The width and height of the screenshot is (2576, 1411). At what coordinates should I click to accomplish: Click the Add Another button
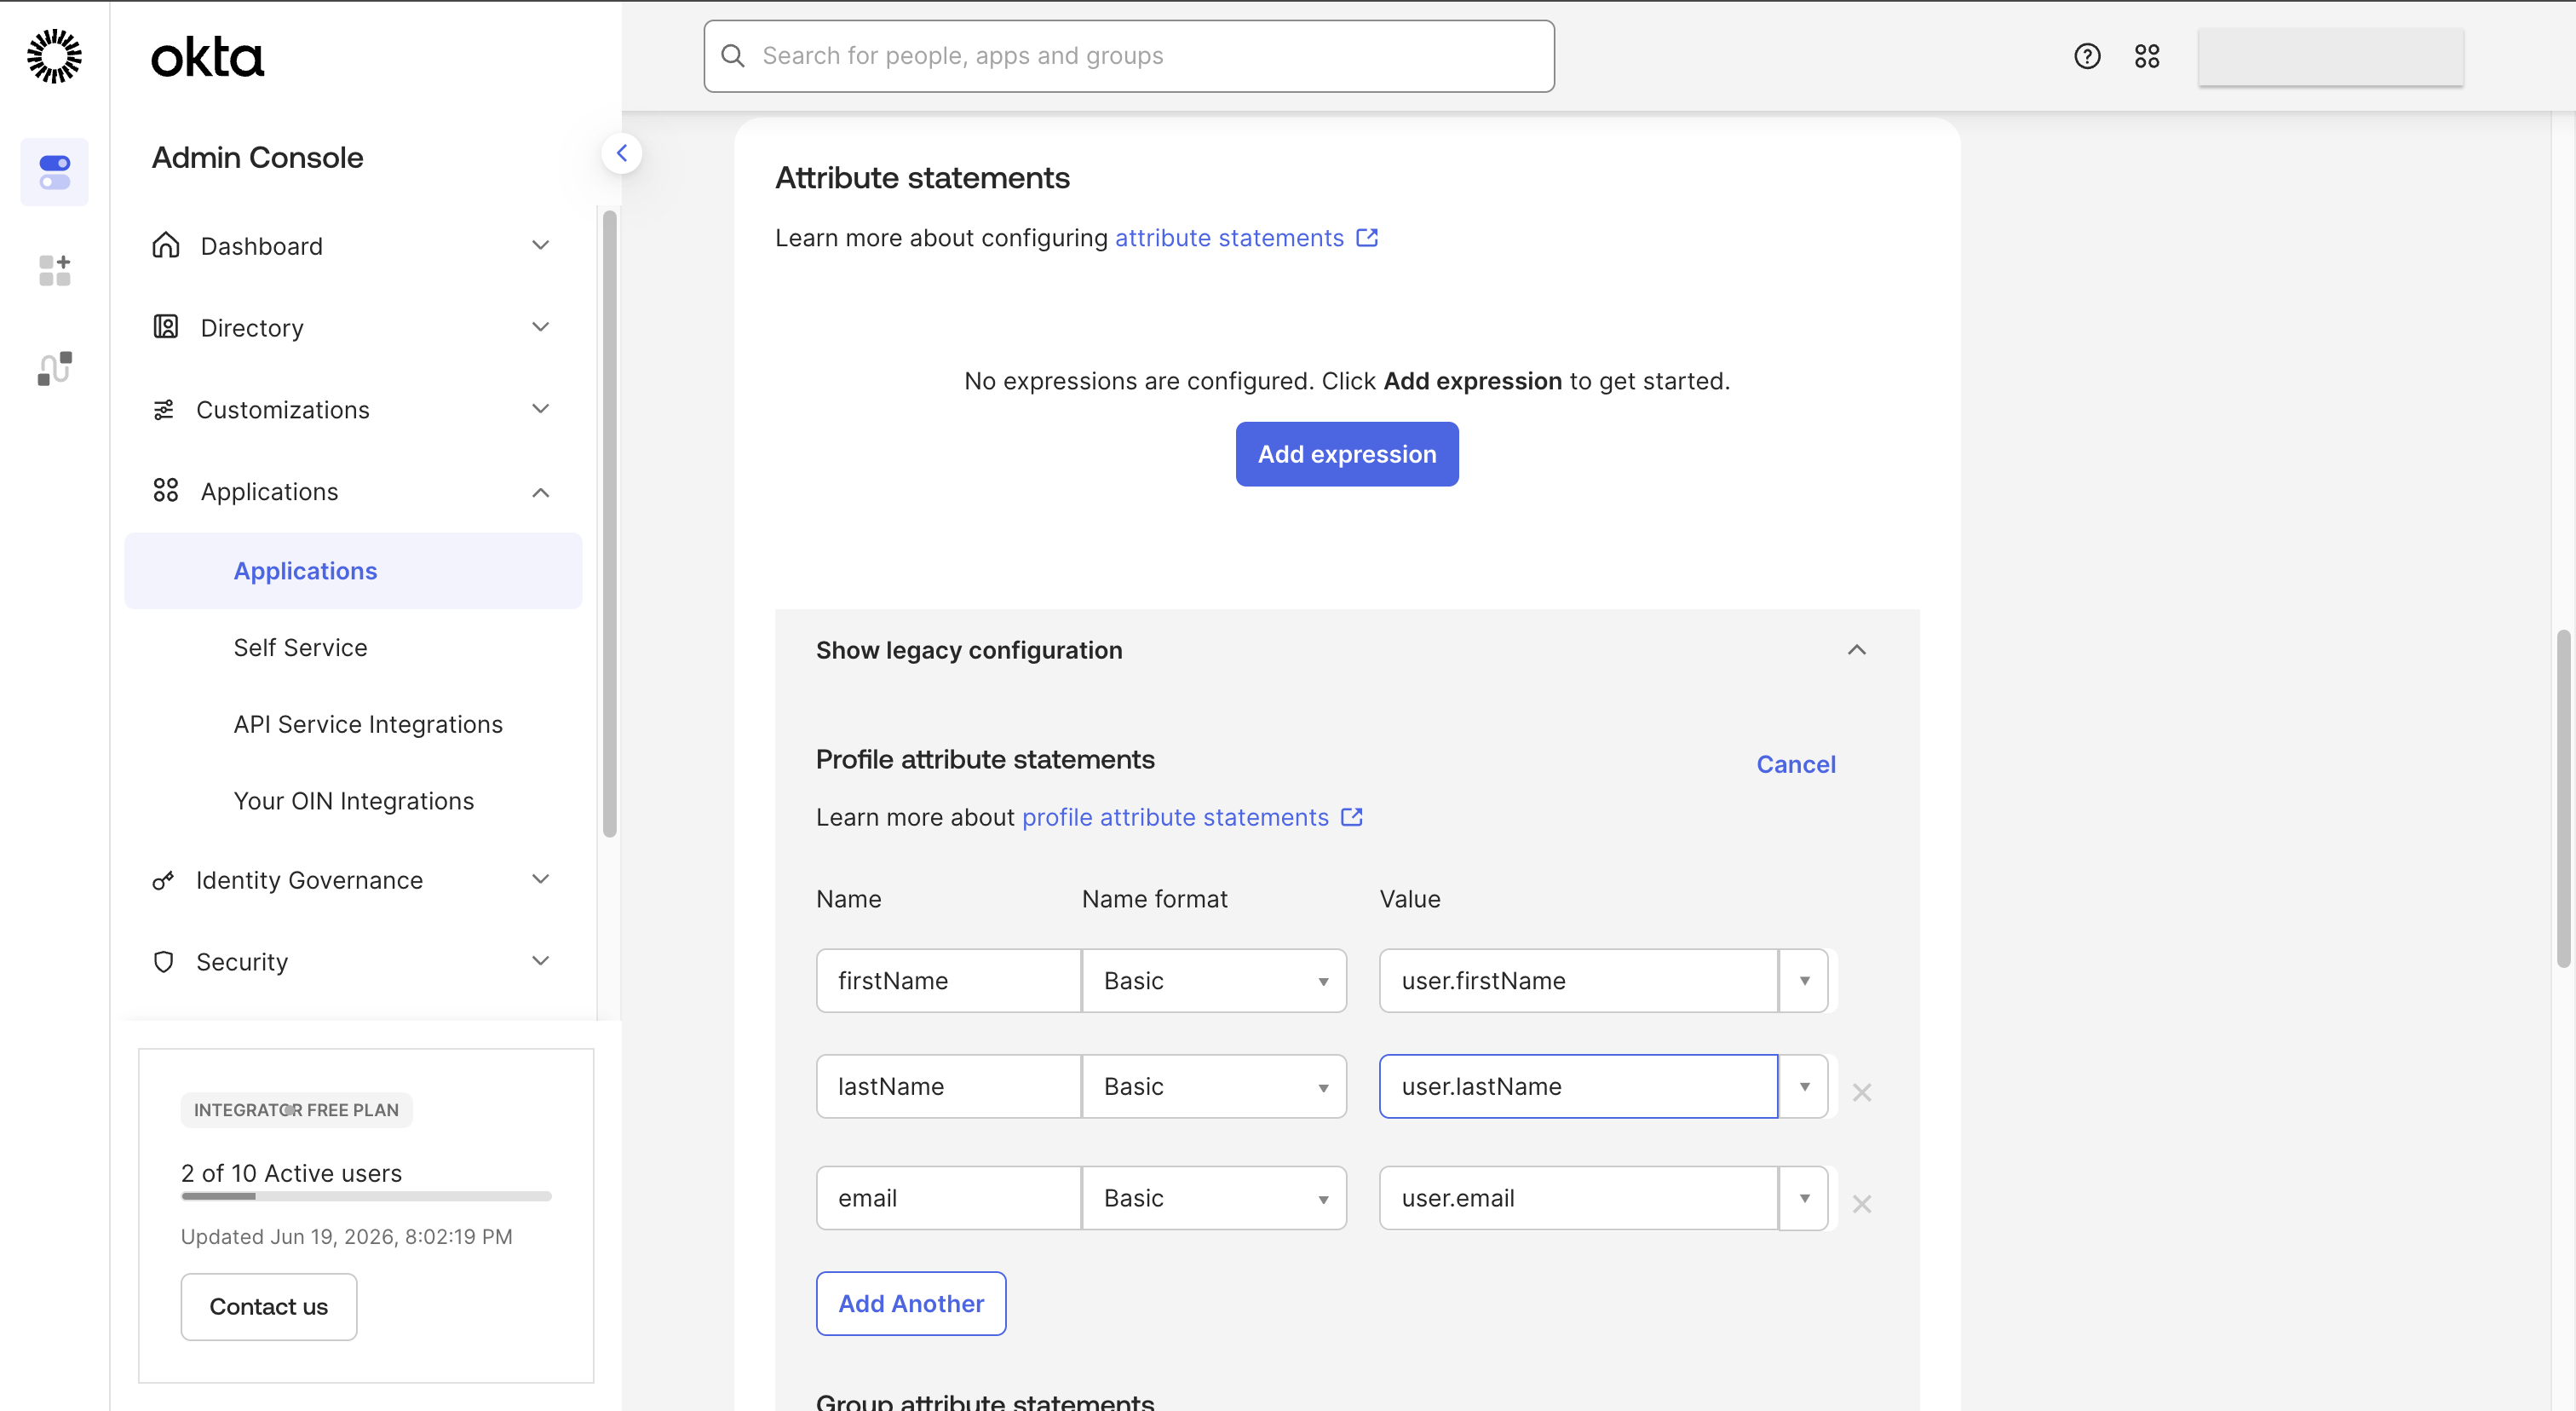pos(911,1303)
